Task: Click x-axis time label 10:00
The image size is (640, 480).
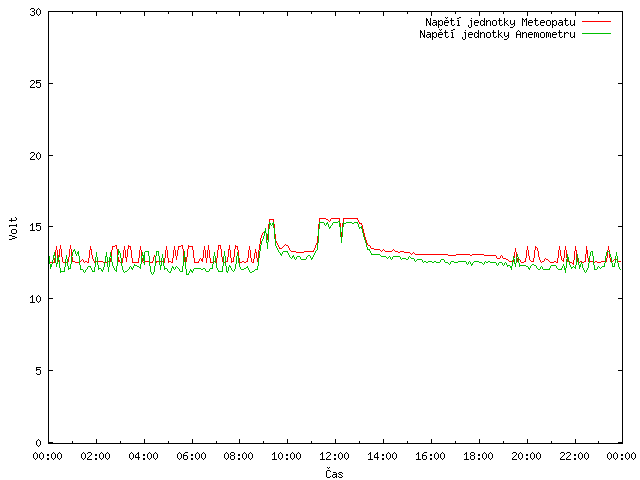Action: 287,456
